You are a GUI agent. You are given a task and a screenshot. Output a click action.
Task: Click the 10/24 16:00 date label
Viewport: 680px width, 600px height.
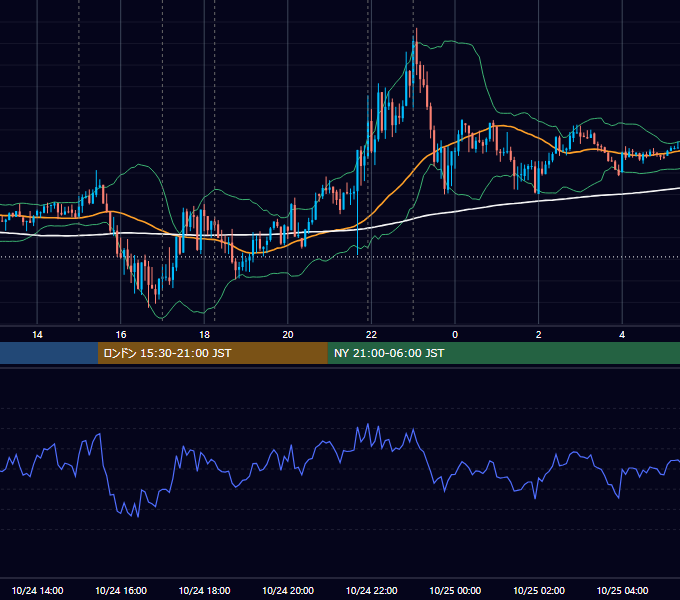(x=121, y=590)
